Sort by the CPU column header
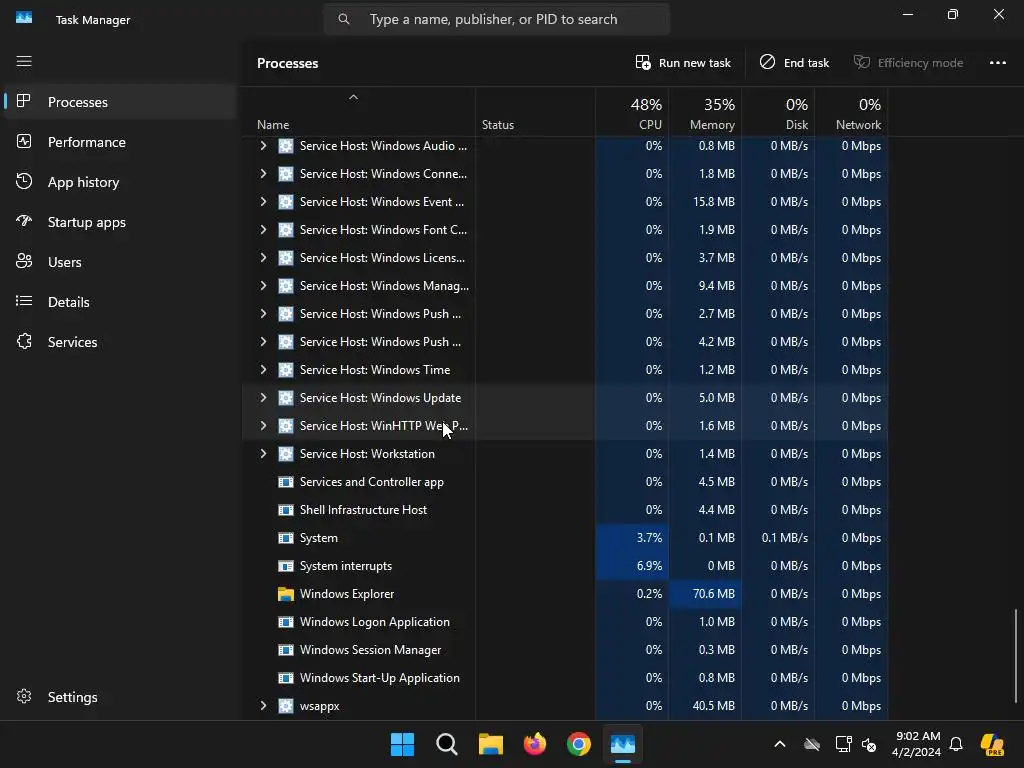 (x=632, y=113)
